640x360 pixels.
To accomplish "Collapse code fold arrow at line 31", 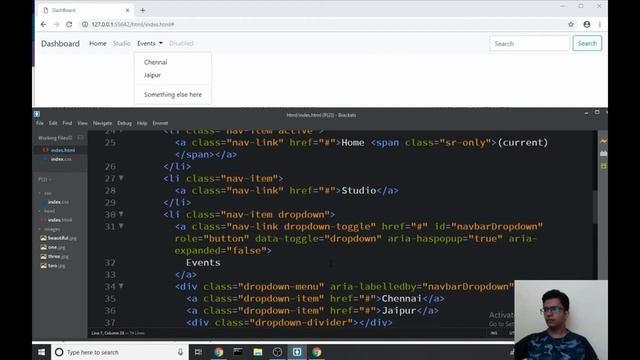I will pos(121,226).
